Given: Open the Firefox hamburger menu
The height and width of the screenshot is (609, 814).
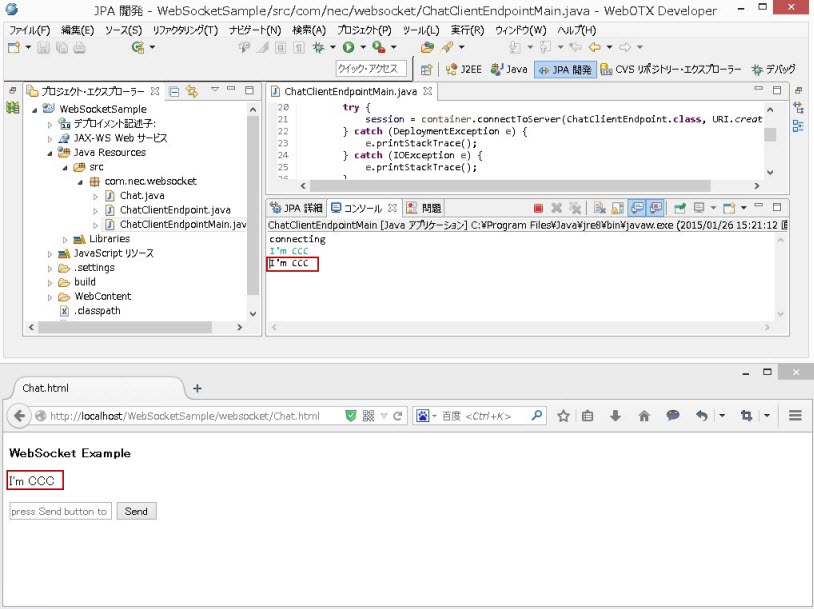Looking at the screenshot, I should (796, 415).
